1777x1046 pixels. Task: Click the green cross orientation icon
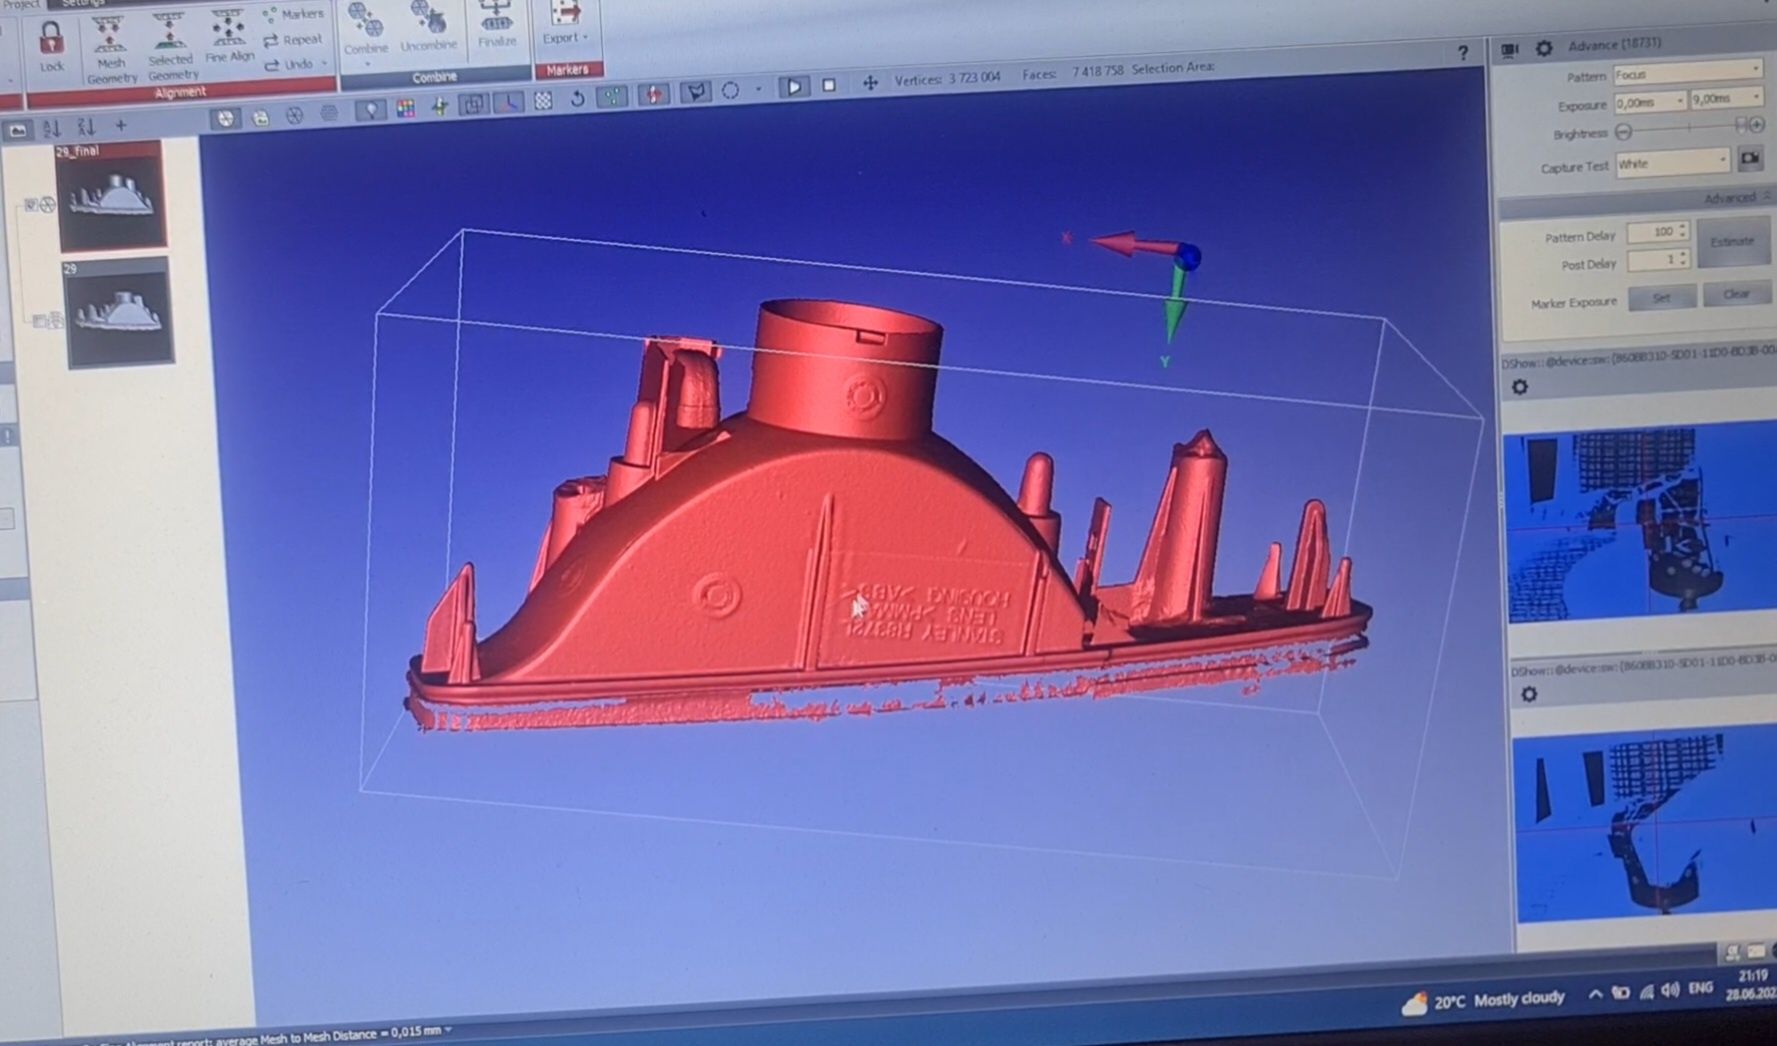point(439,106)
